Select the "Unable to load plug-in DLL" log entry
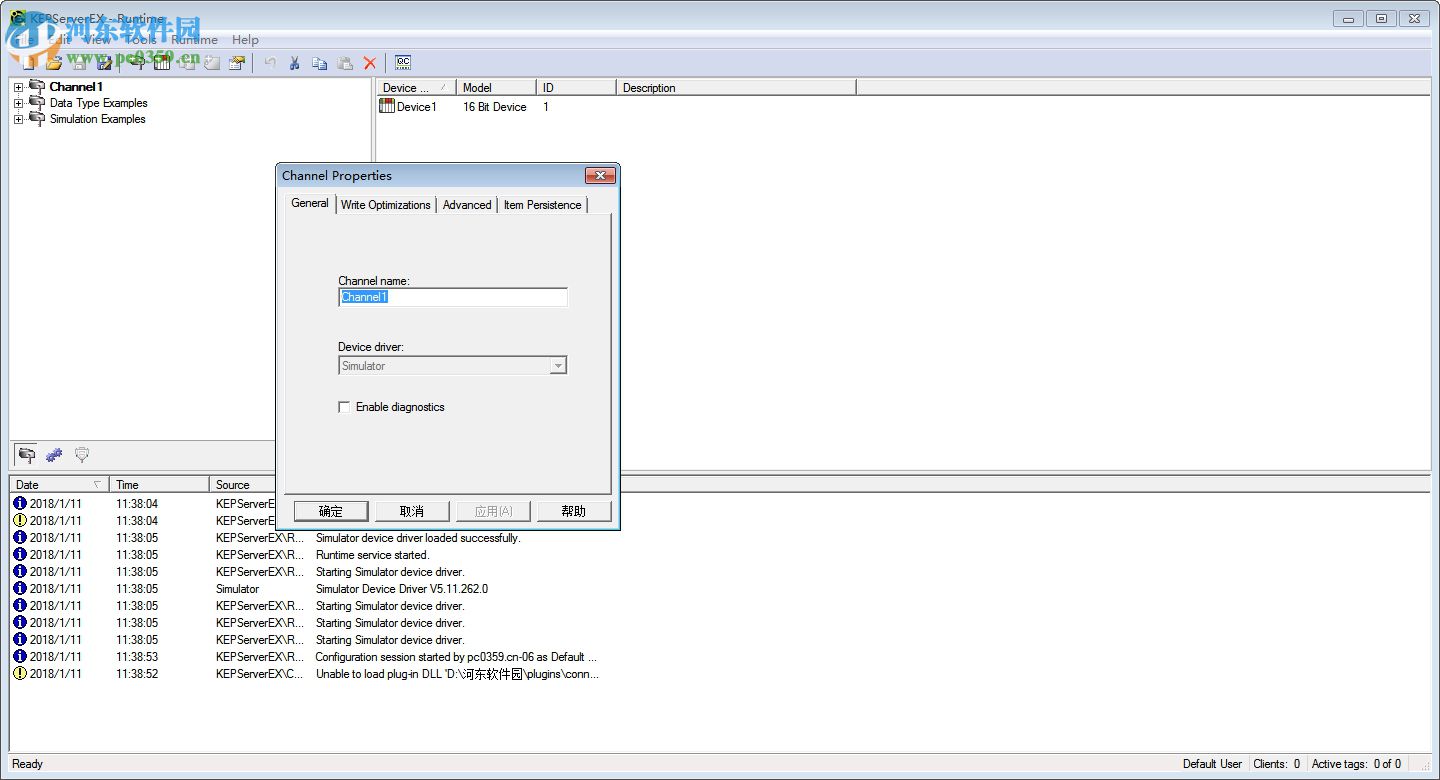This screenshot has width=1440, height=780. point(458,674)
